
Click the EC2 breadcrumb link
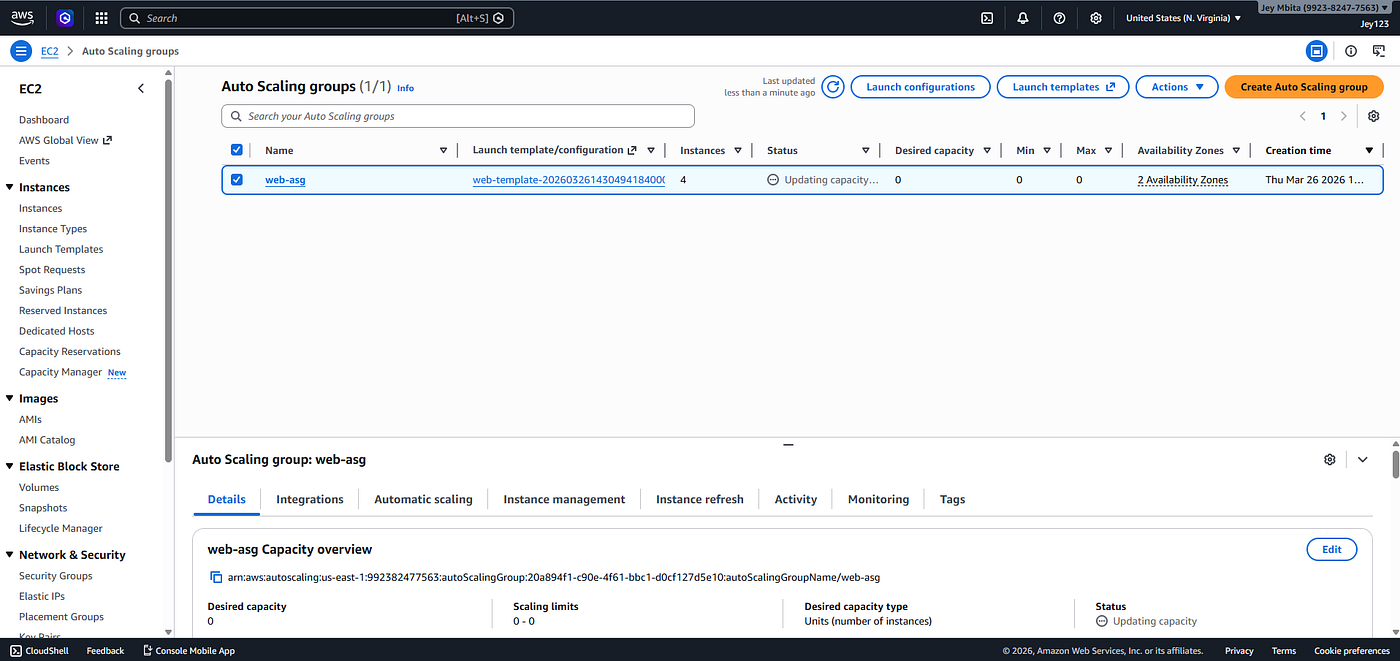pyautogui.click(x=50, y=51)
